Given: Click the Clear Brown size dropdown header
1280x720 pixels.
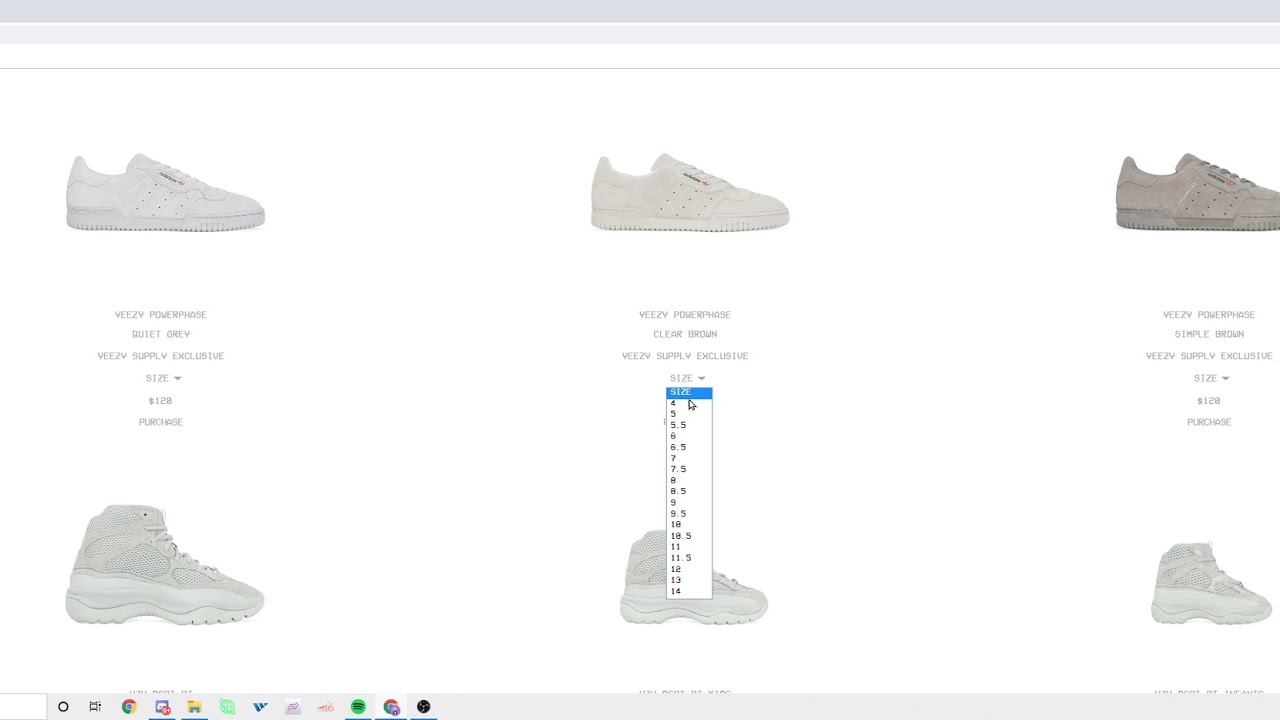Looking at the screenshot, I should (687, 378).
